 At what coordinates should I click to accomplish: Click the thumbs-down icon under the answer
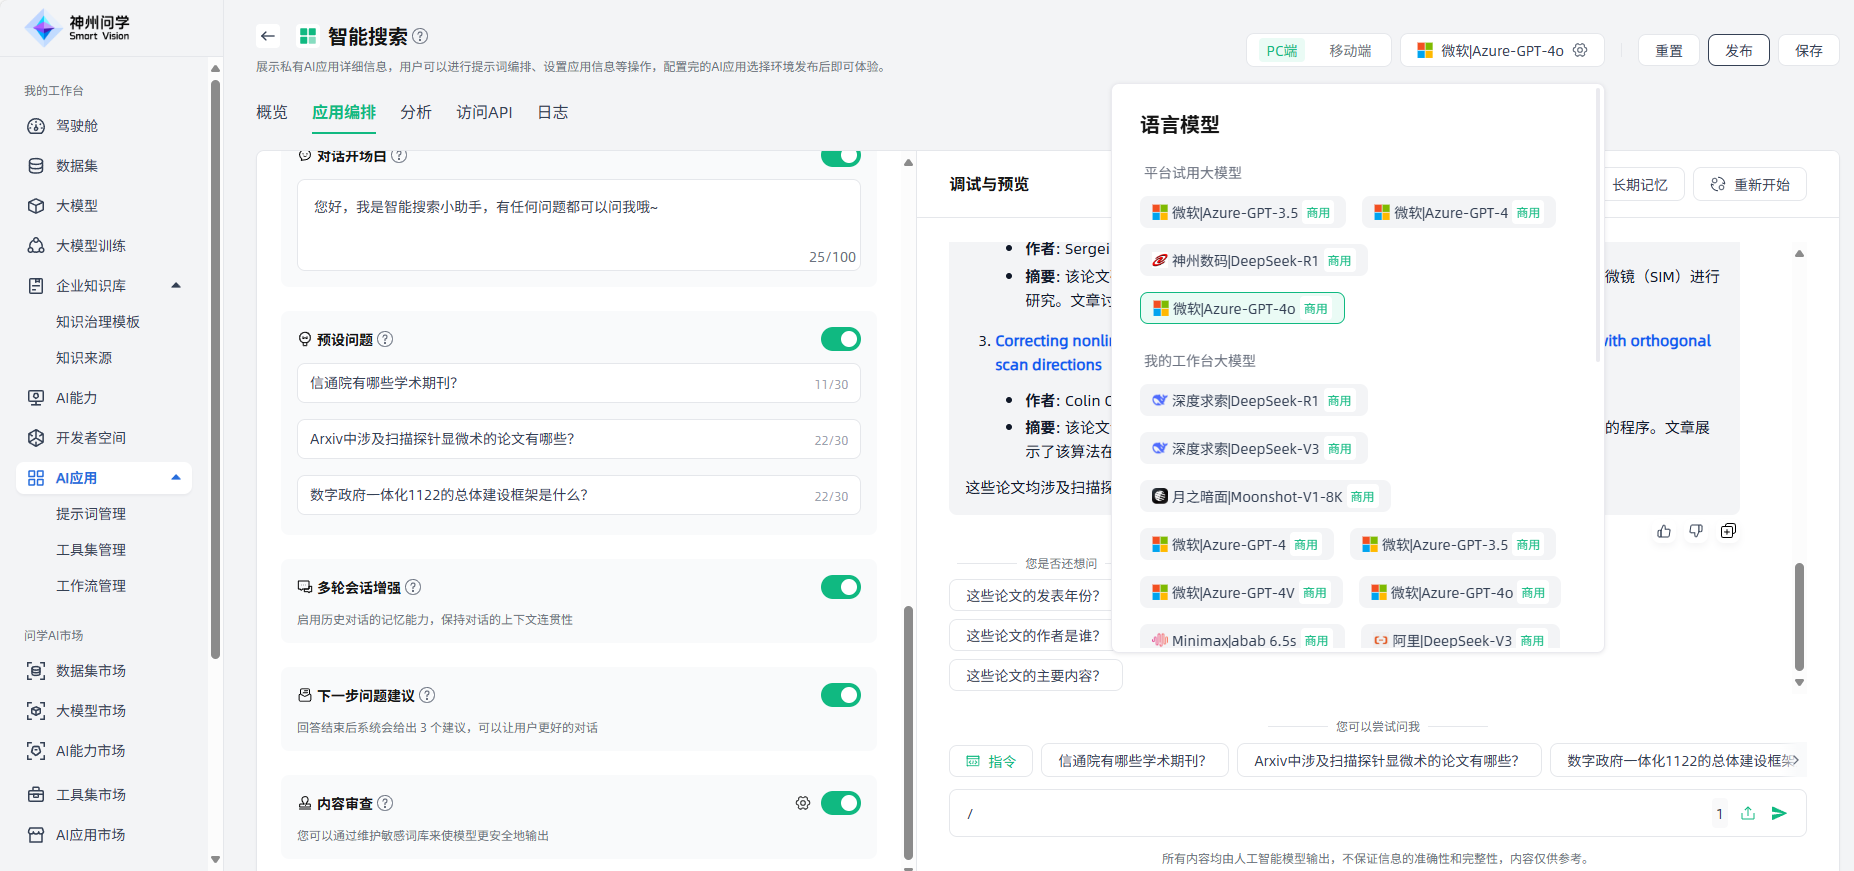(x=1696, y=531)
